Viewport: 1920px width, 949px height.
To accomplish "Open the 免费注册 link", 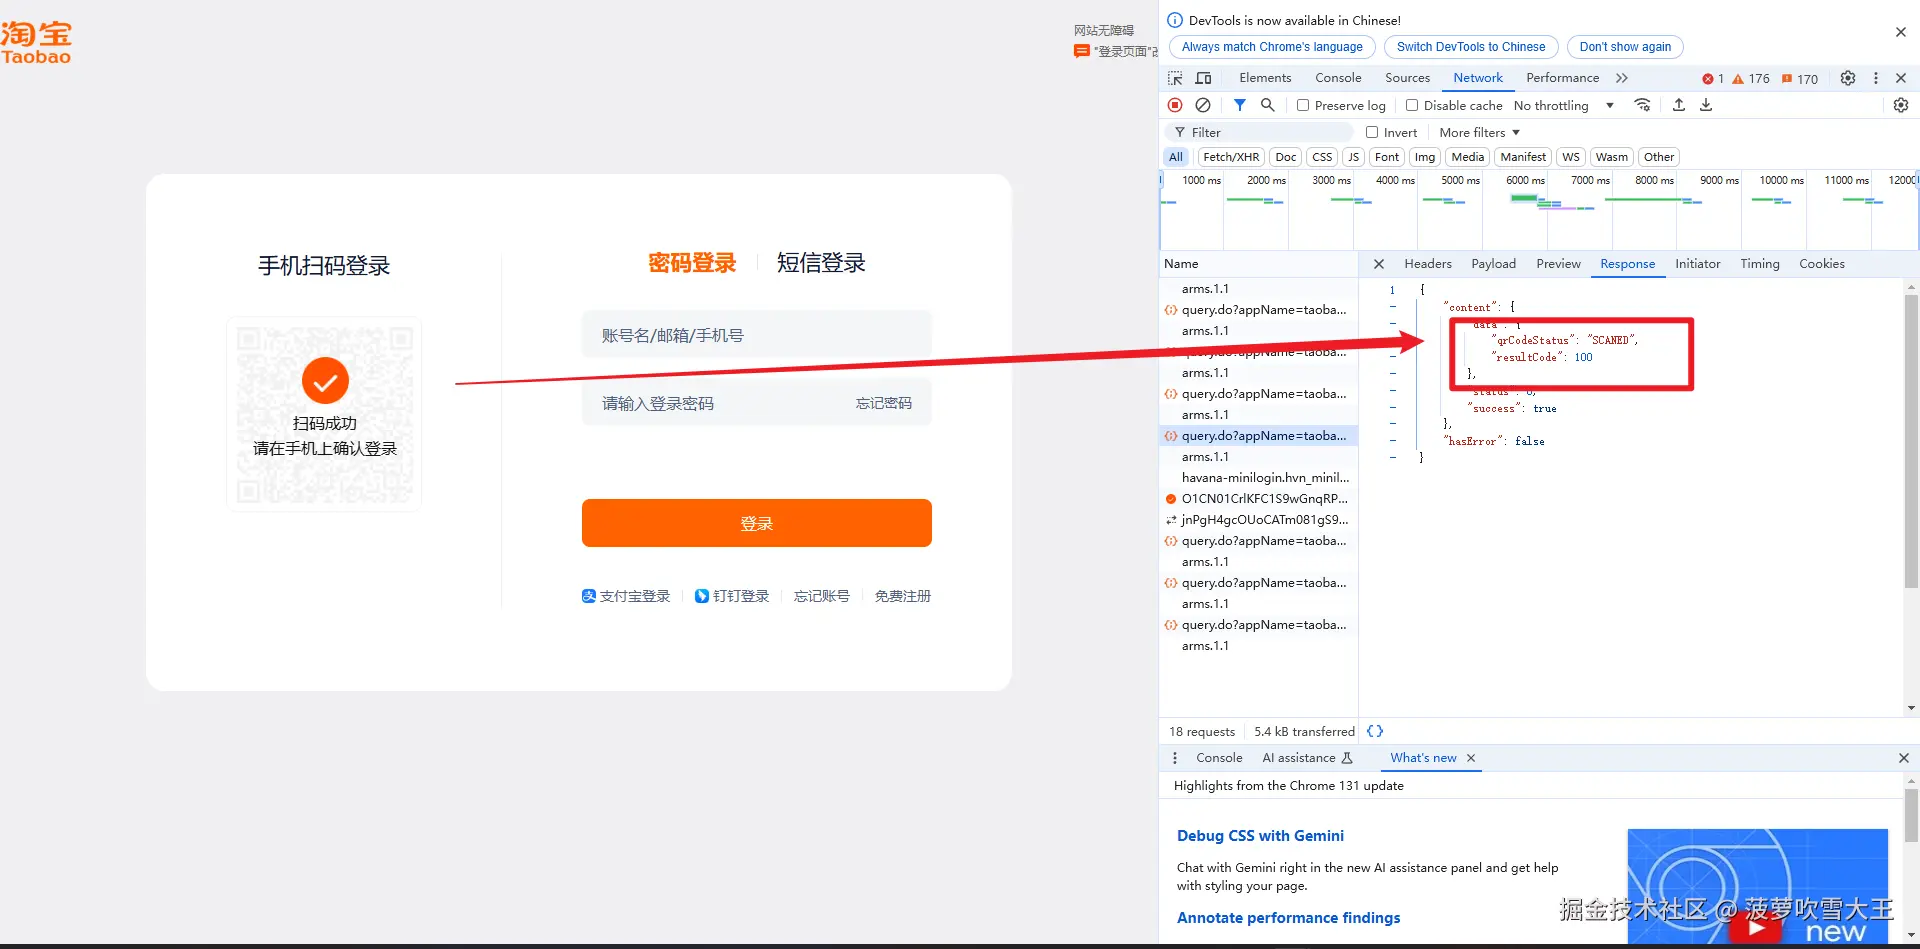I will point(903,596).
